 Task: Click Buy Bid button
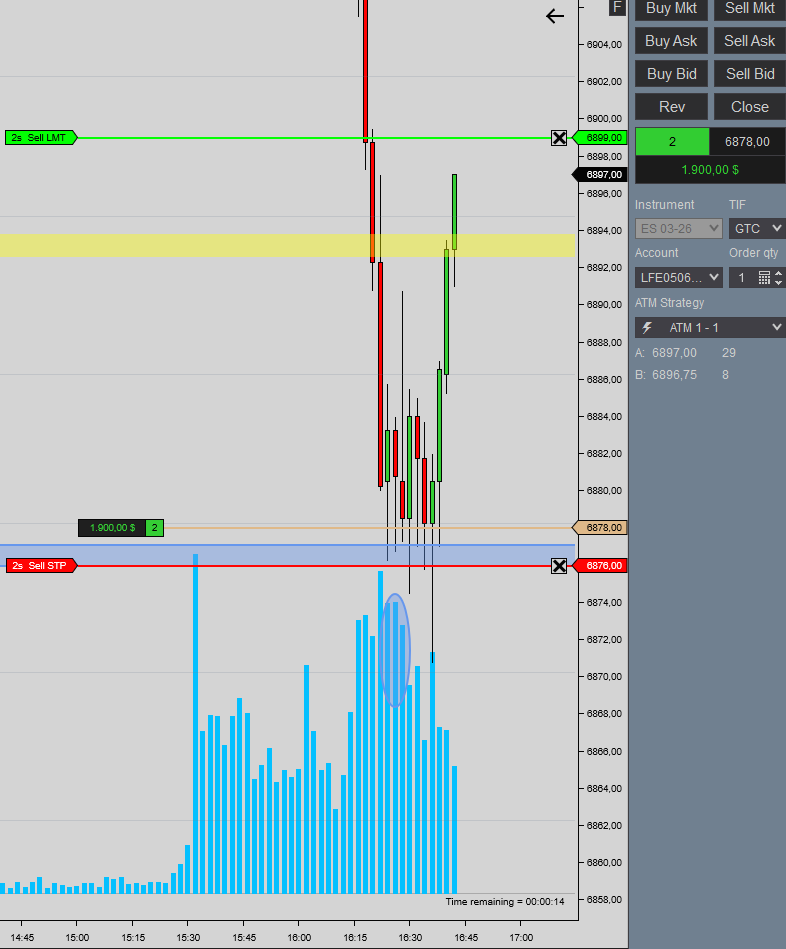coord(671,74)
